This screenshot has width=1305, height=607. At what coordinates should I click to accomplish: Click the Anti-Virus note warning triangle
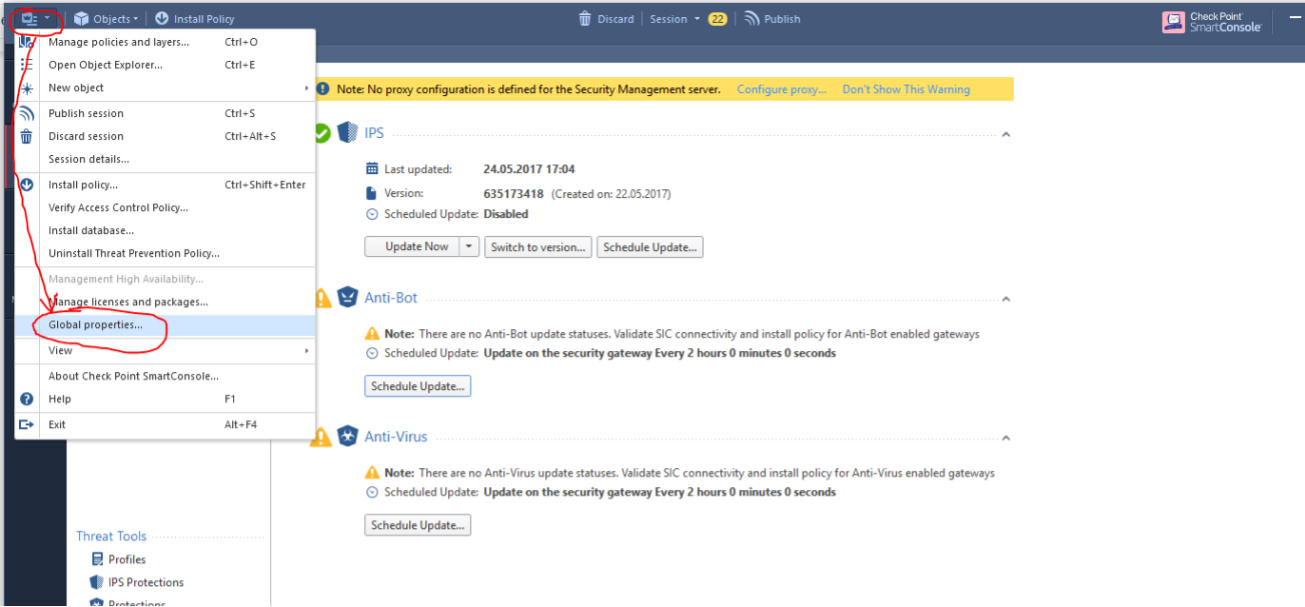[372, 472]
